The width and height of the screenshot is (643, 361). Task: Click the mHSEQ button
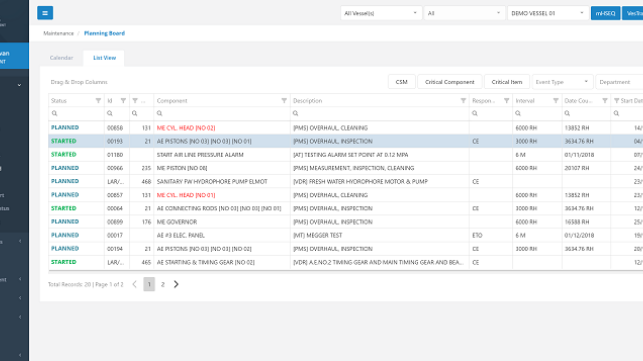(x=605, y=13)
